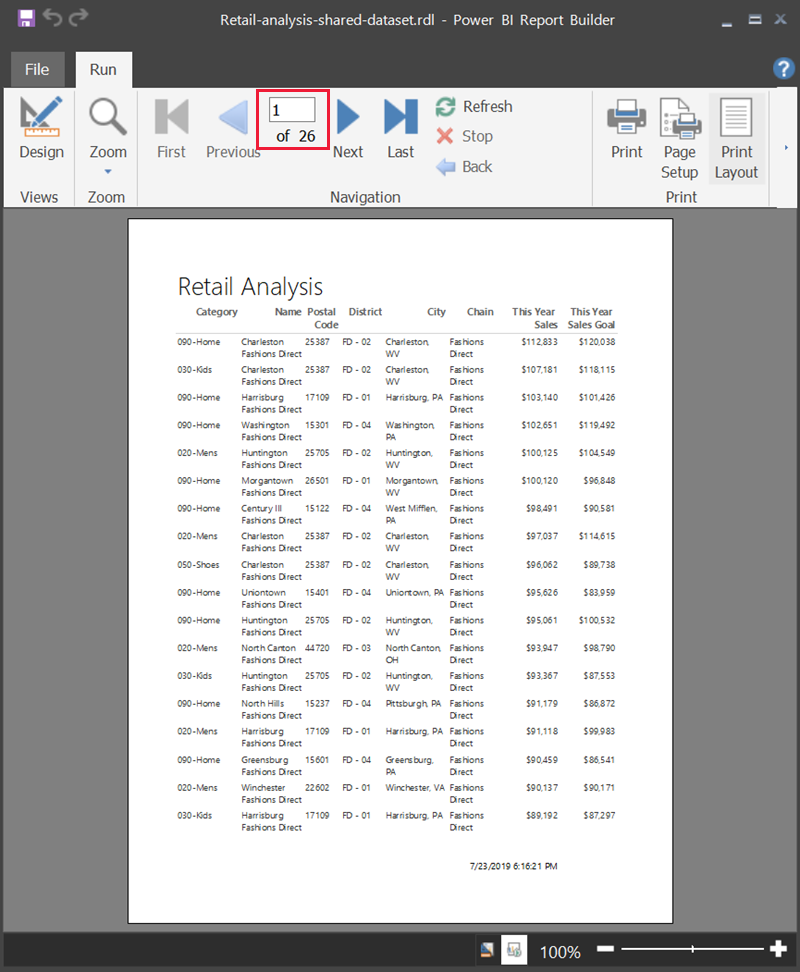Select the Design view icon
Screen dimensions: 800x972
pos(41,118)
